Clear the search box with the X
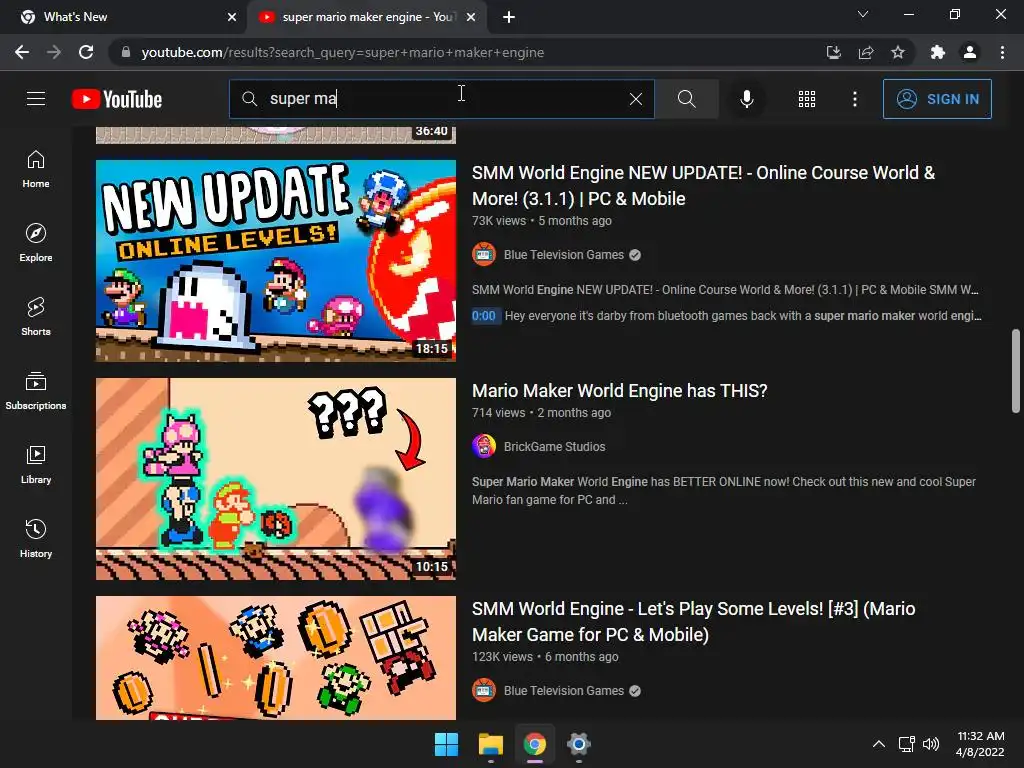Viewport: 1024px width, 768px height. coord(635,99)
